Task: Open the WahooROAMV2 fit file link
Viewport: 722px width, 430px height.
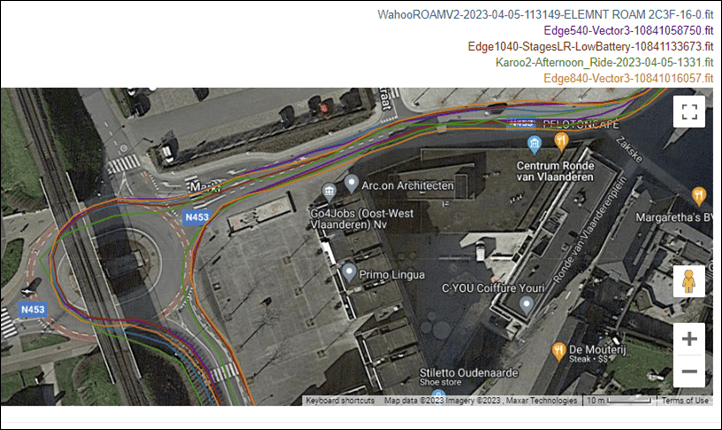Action: tap(545, 15)
